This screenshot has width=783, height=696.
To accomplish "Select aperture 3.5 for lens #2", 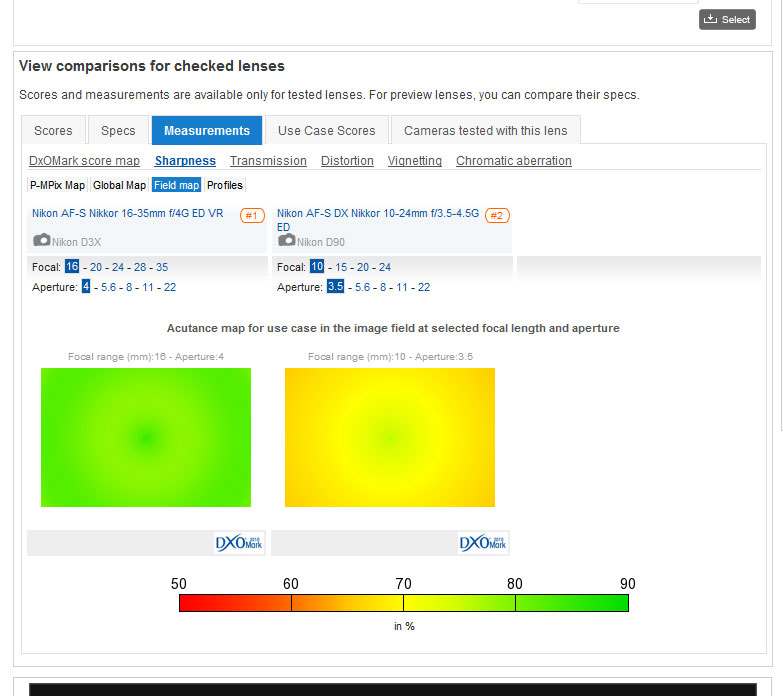I will click(x=336, y=287).
